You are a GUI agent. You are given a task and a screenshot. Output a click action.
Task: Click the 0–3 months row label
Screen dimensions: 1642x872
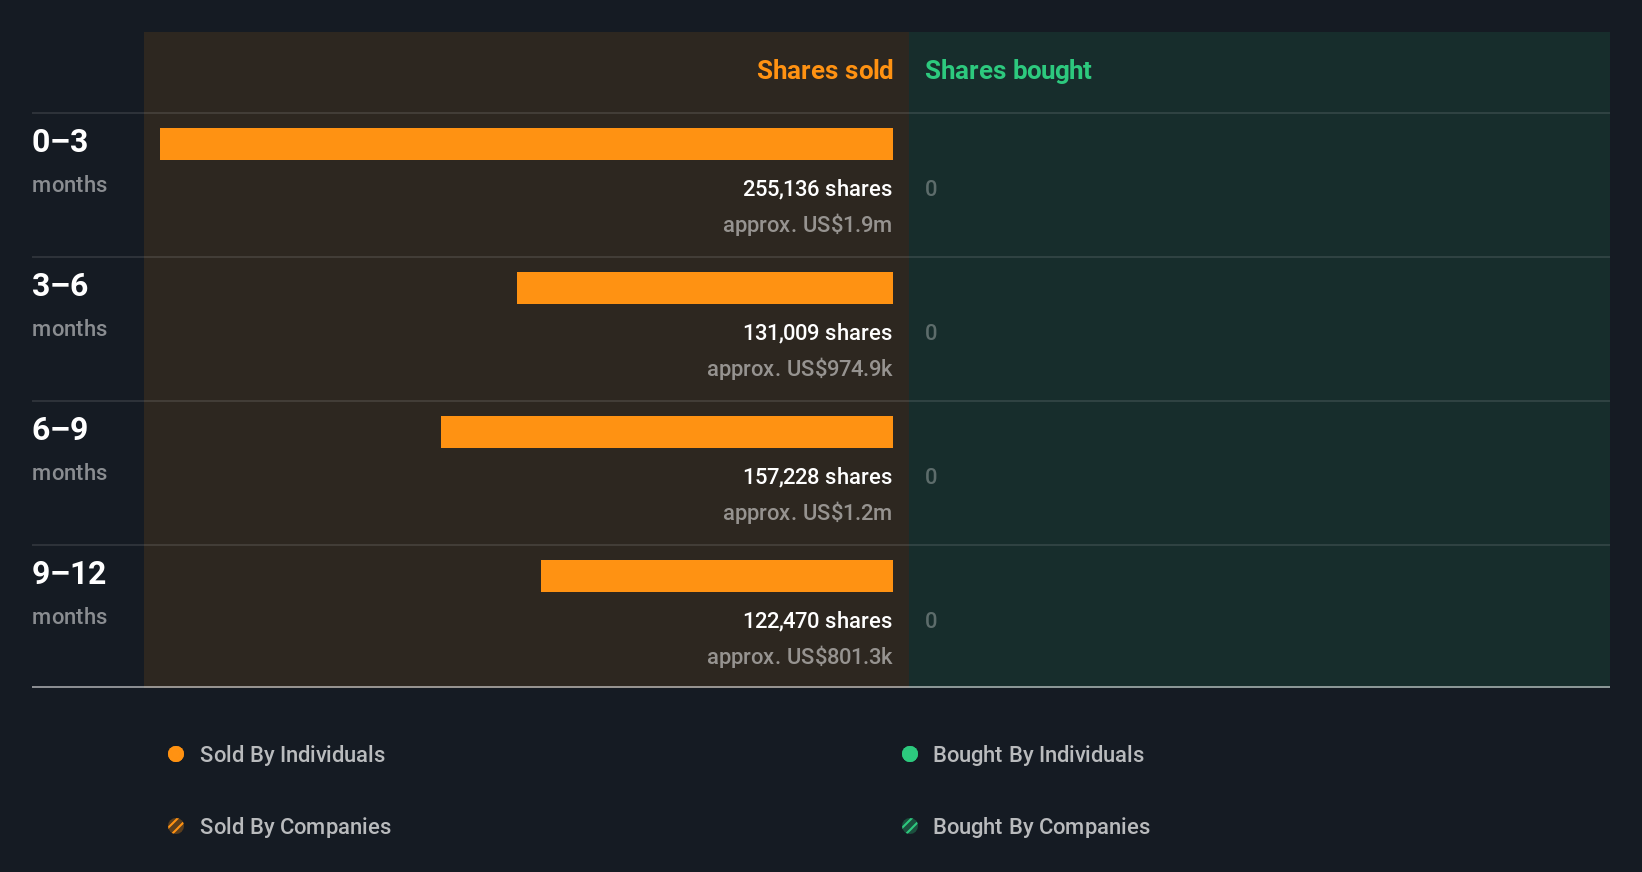(x=69, y=161)
